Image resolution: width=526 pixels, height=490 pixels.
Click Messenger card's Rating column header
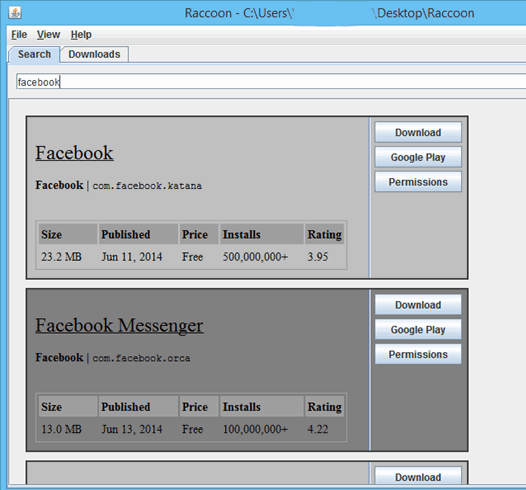pos(325,407)
